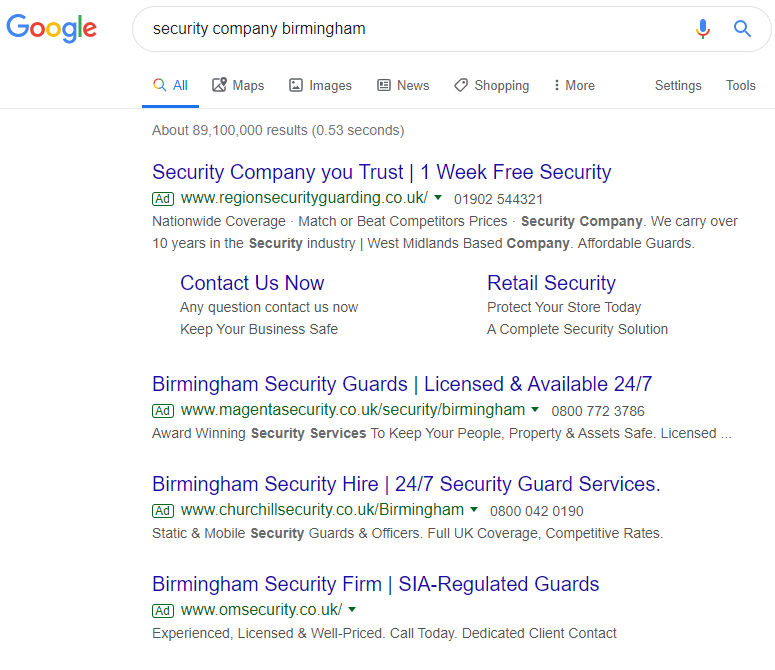Expand dropdown arrow beside omsecurity.co.uk URL
Screen dimensions: 775x670
352,610
